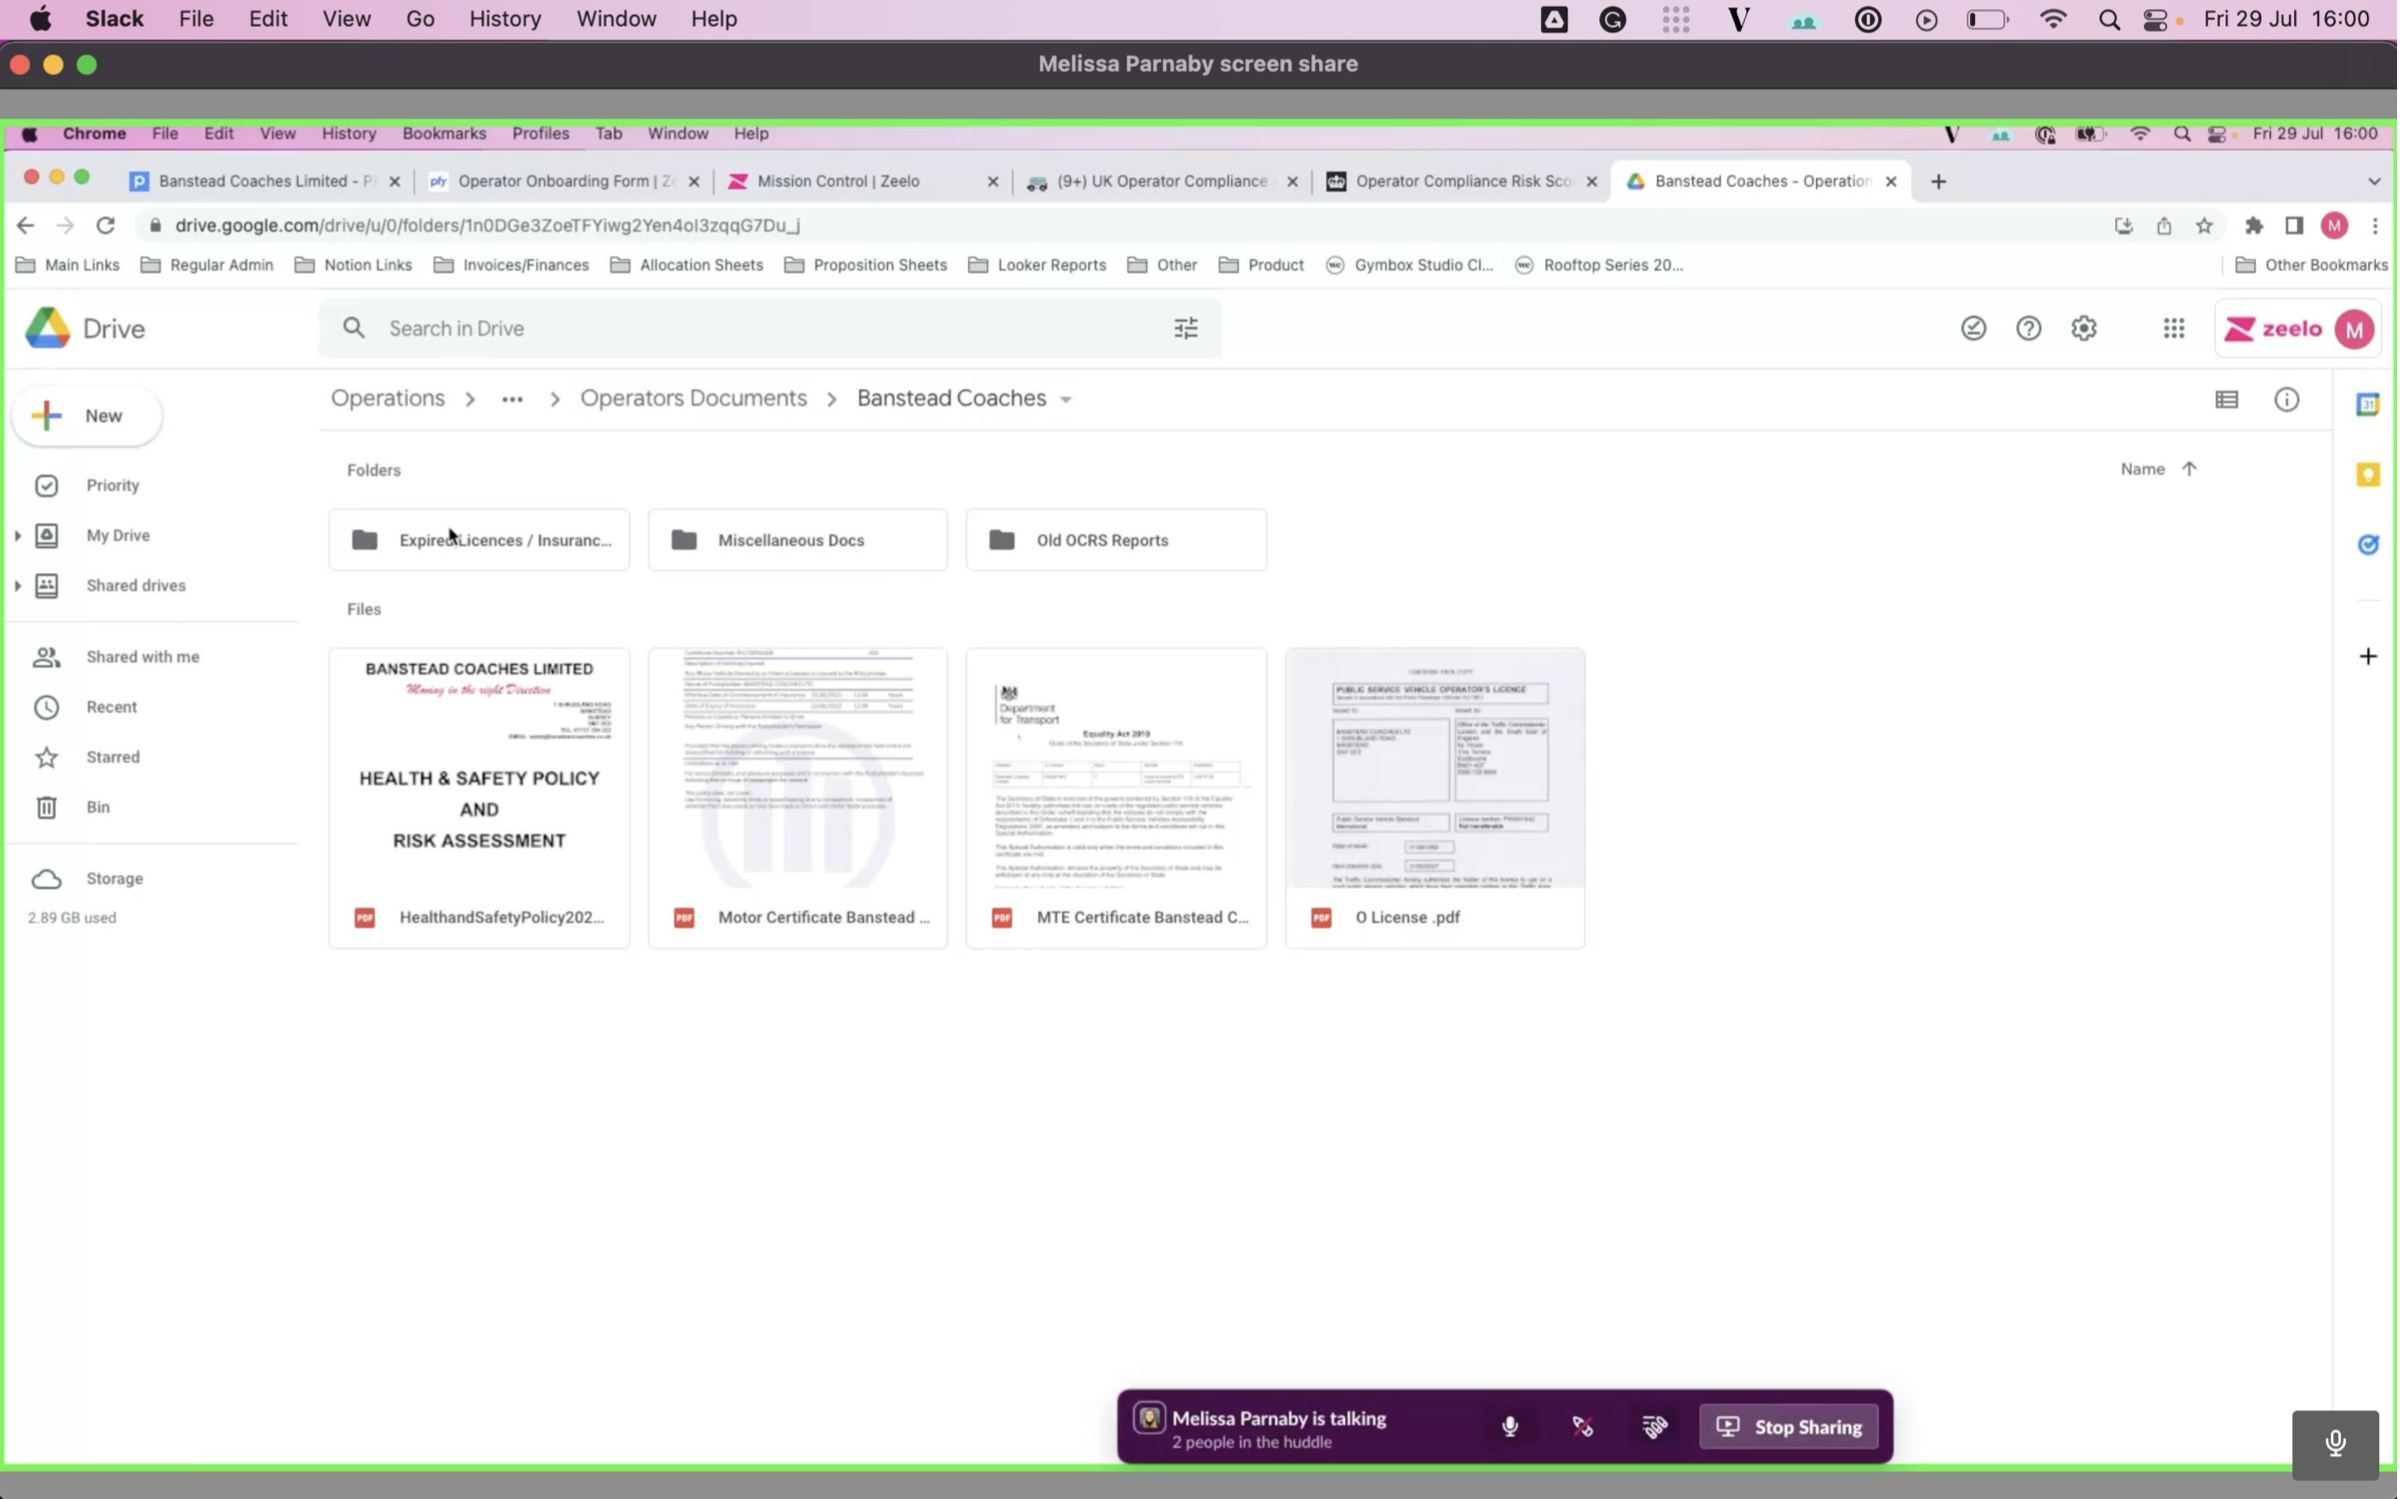This screenshot has height=1499, width=2400.
Task: Share this page from address bar
Action: point(2166,225)
